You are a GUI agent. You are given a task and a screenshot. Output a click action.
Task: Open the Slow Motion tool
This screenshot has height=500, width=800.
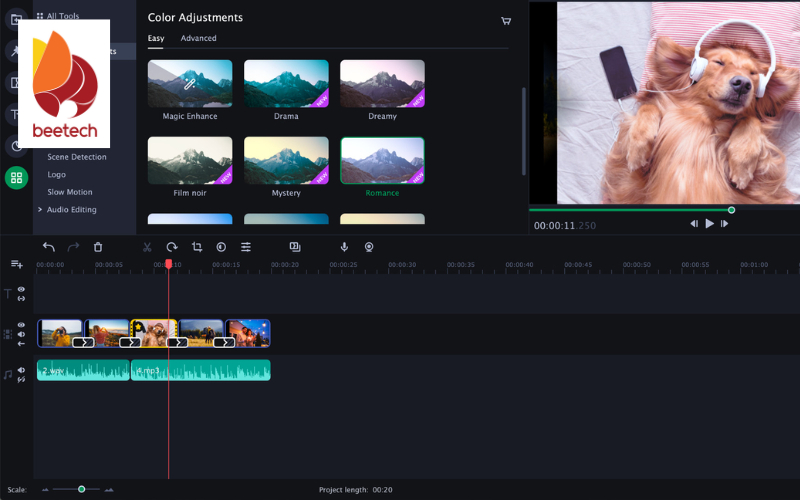tap(70, 192)
